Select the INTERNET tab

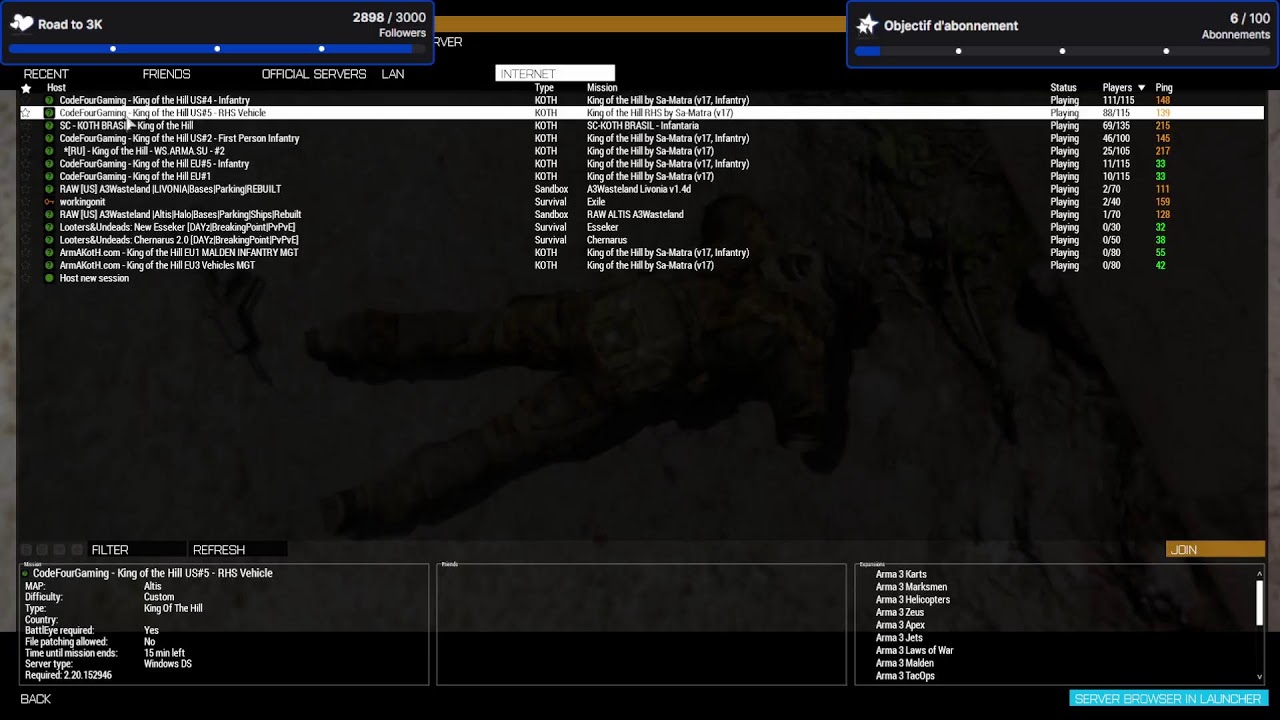pyautogui.click(x=555, y=74)
